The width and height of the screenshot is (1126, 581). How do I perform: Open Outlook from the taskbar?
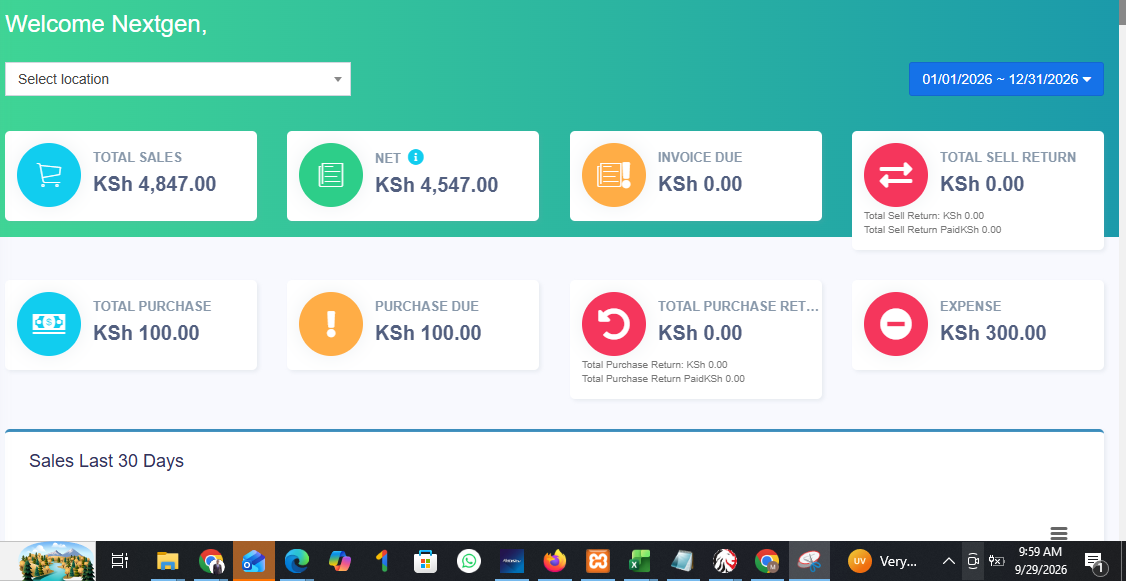(x=253, y=561)
